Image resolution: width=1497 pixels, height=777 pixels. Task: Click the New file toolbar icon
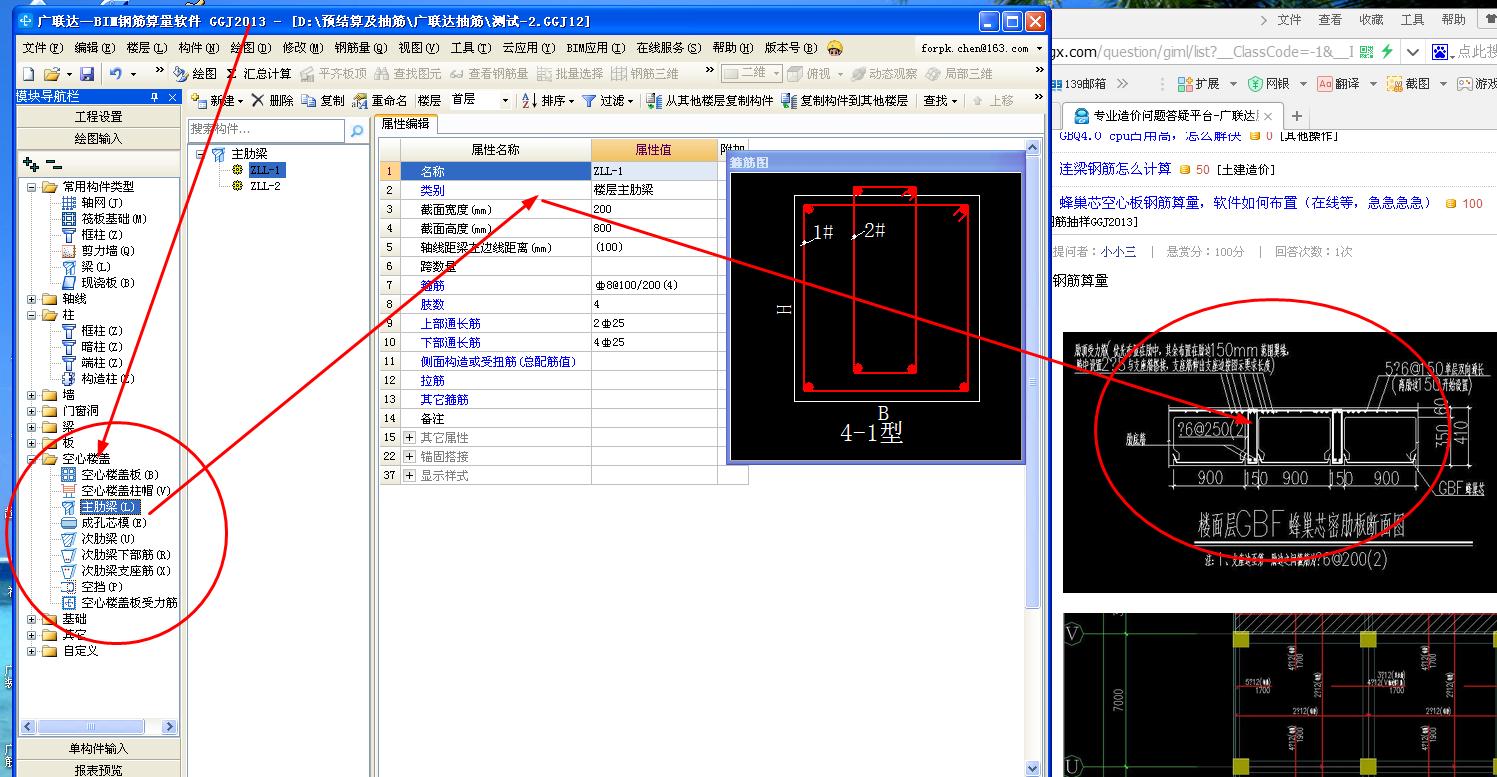point(28,74)
